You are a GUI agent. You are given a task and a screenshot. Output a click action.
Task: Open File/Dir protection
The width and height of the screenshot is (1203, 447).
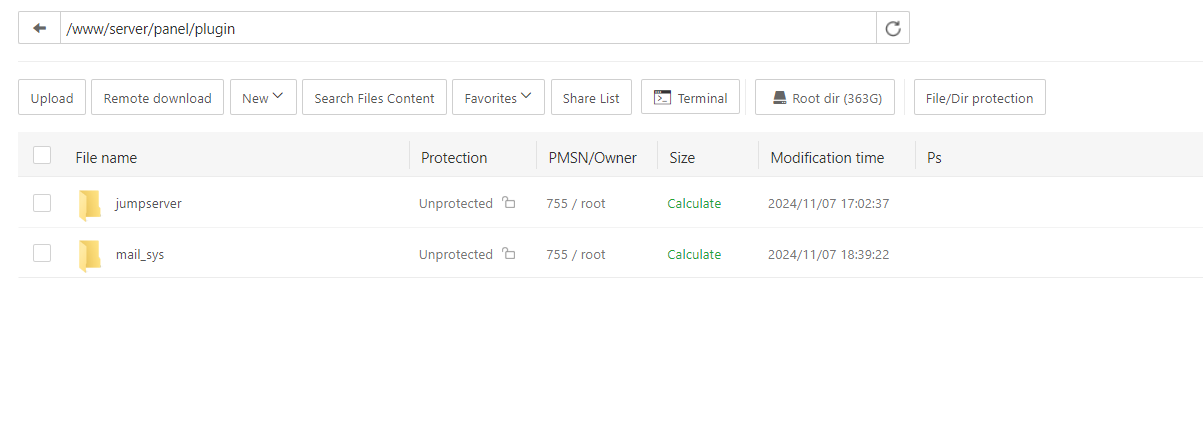(x=979, y=98)
